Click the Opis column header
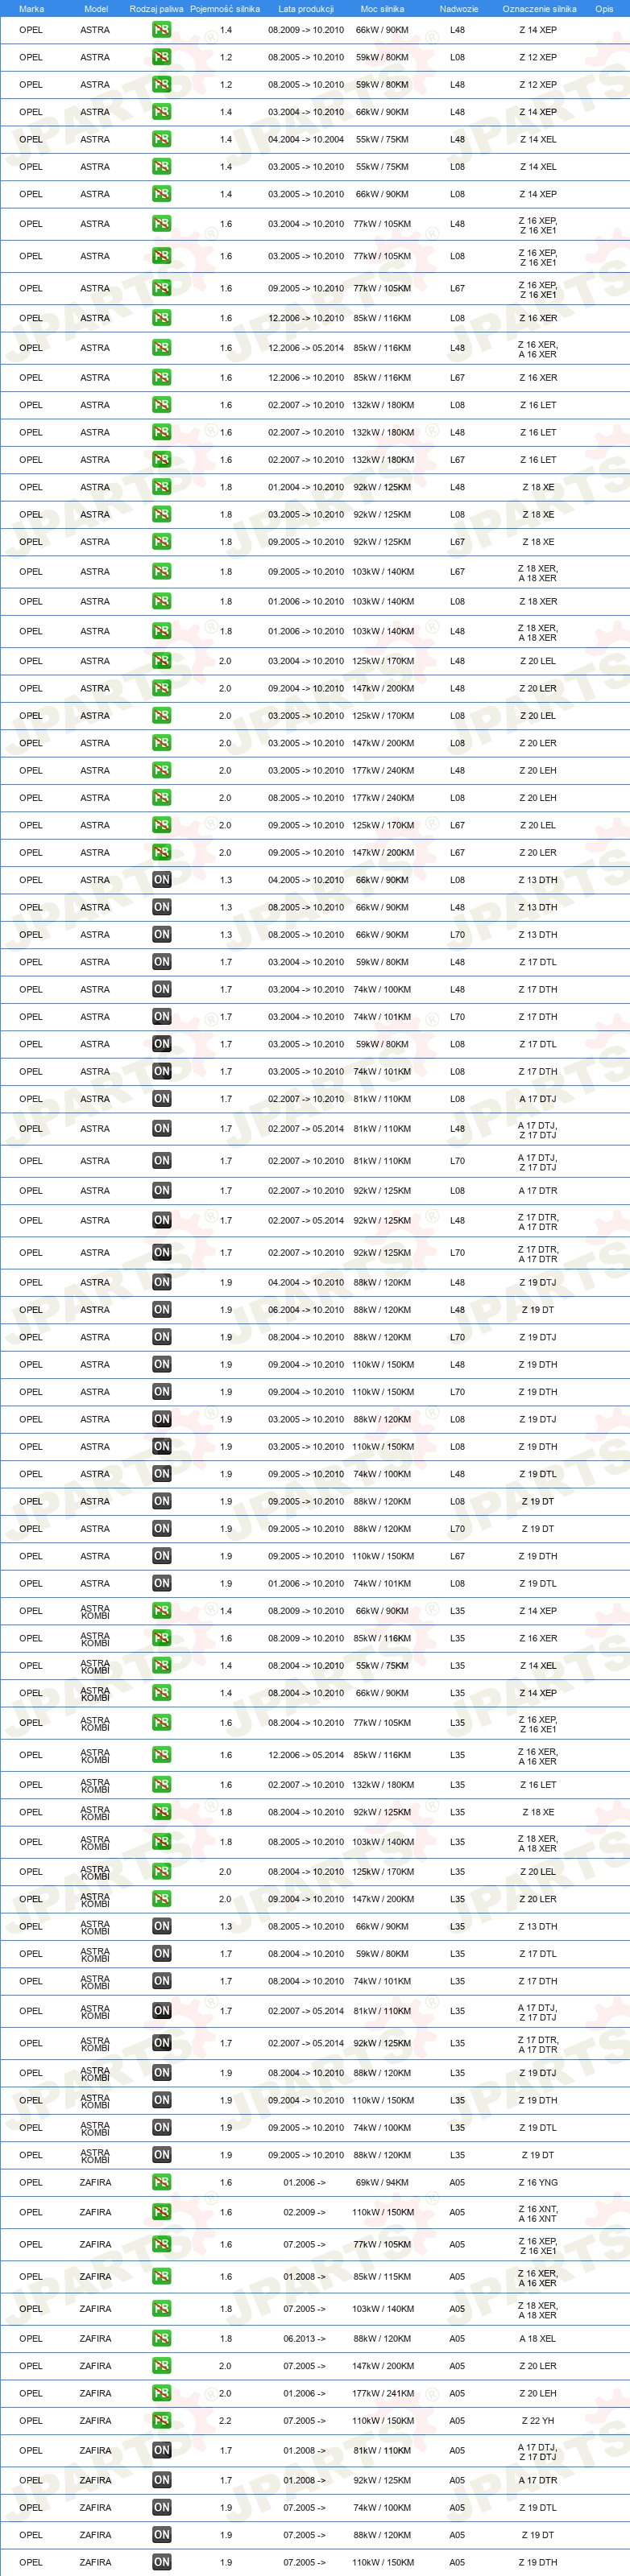630x2576 pixels. tap(604, 9)
